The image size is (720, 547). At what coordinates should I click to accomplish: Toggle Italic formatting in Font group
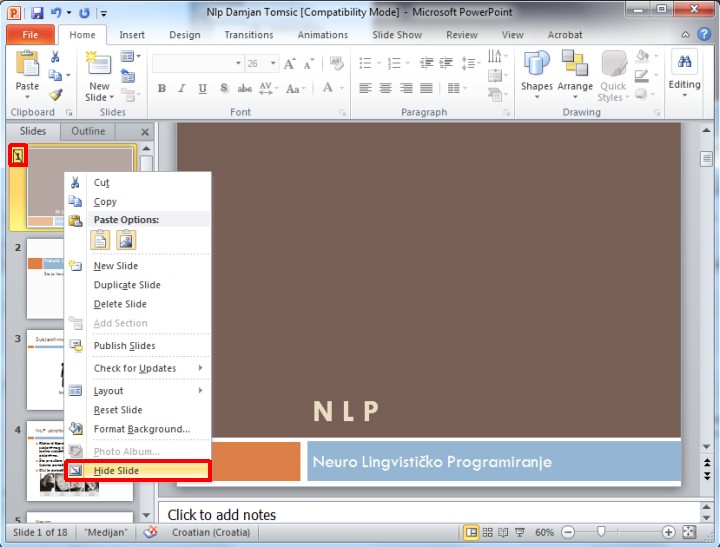click(182, 89)
